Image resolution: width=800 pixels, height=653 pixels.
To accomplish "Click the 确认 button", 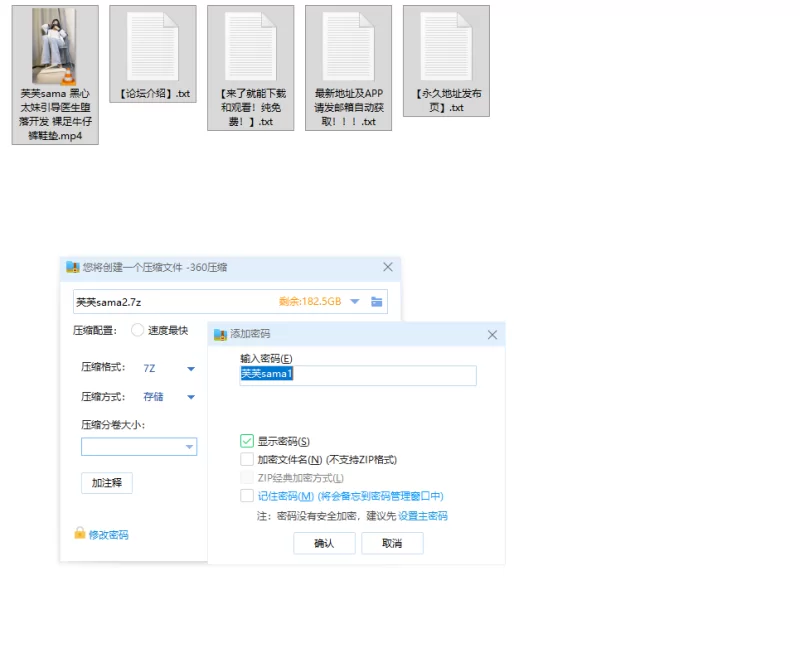I will [x=324, y=543].
